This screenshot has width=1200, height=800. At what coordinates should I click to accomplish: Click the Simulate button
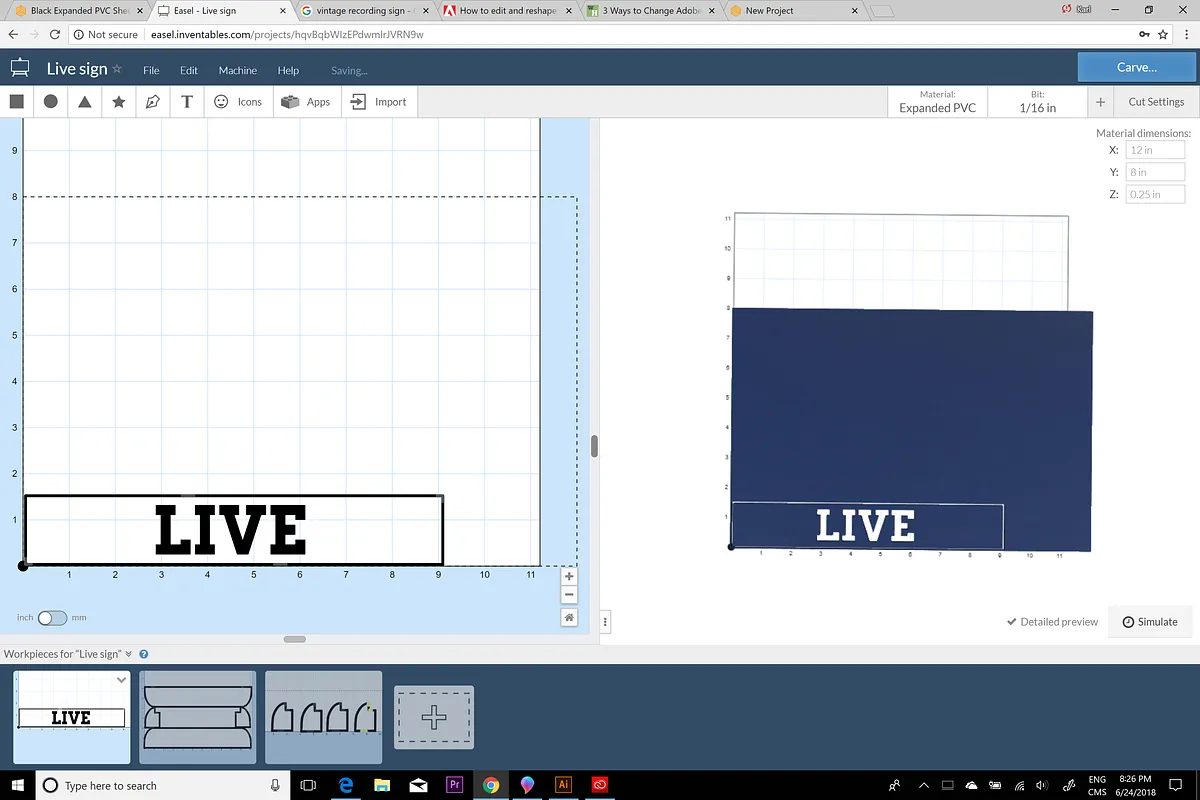[x=1150, y=622]
